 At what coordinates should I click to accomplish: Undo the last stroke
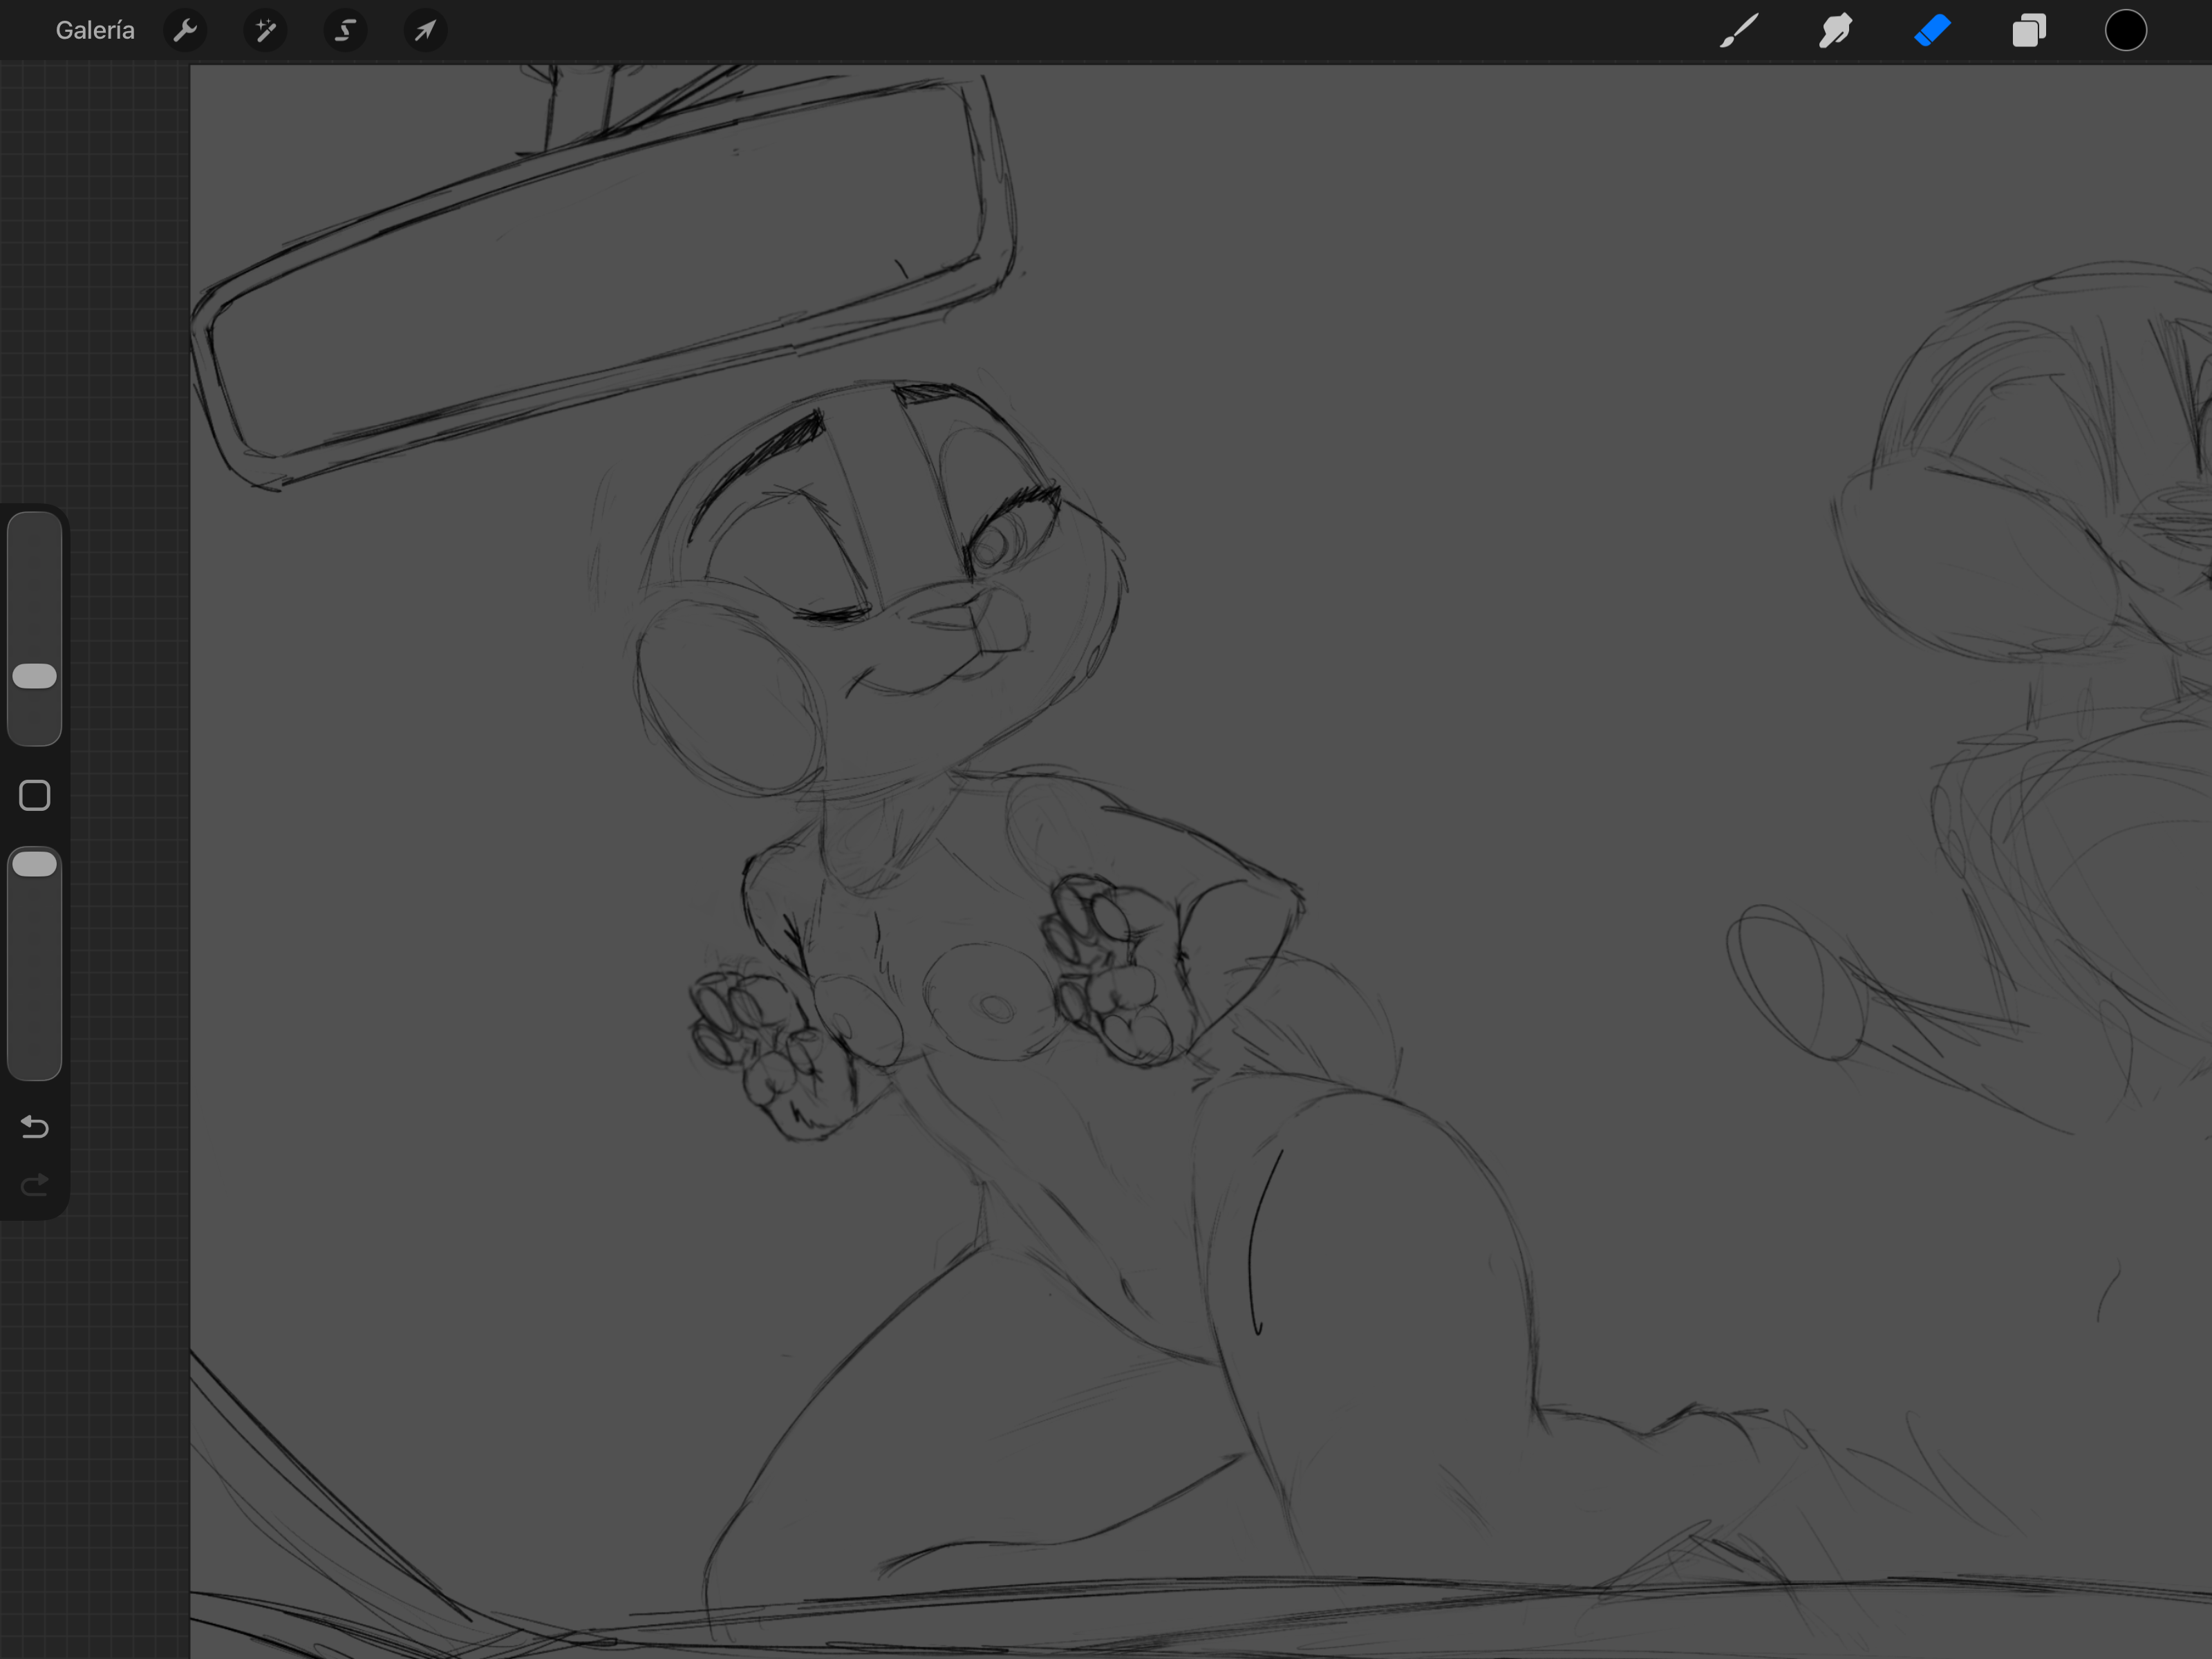point(35,1127)
